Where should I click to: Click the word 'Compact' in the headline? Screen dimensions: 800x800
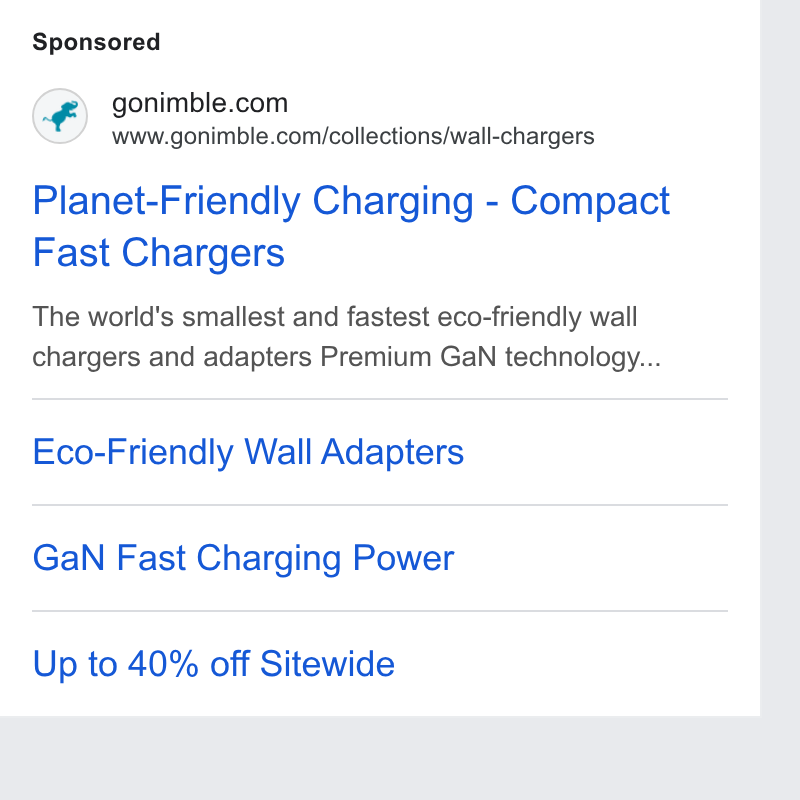pos(590,201)
